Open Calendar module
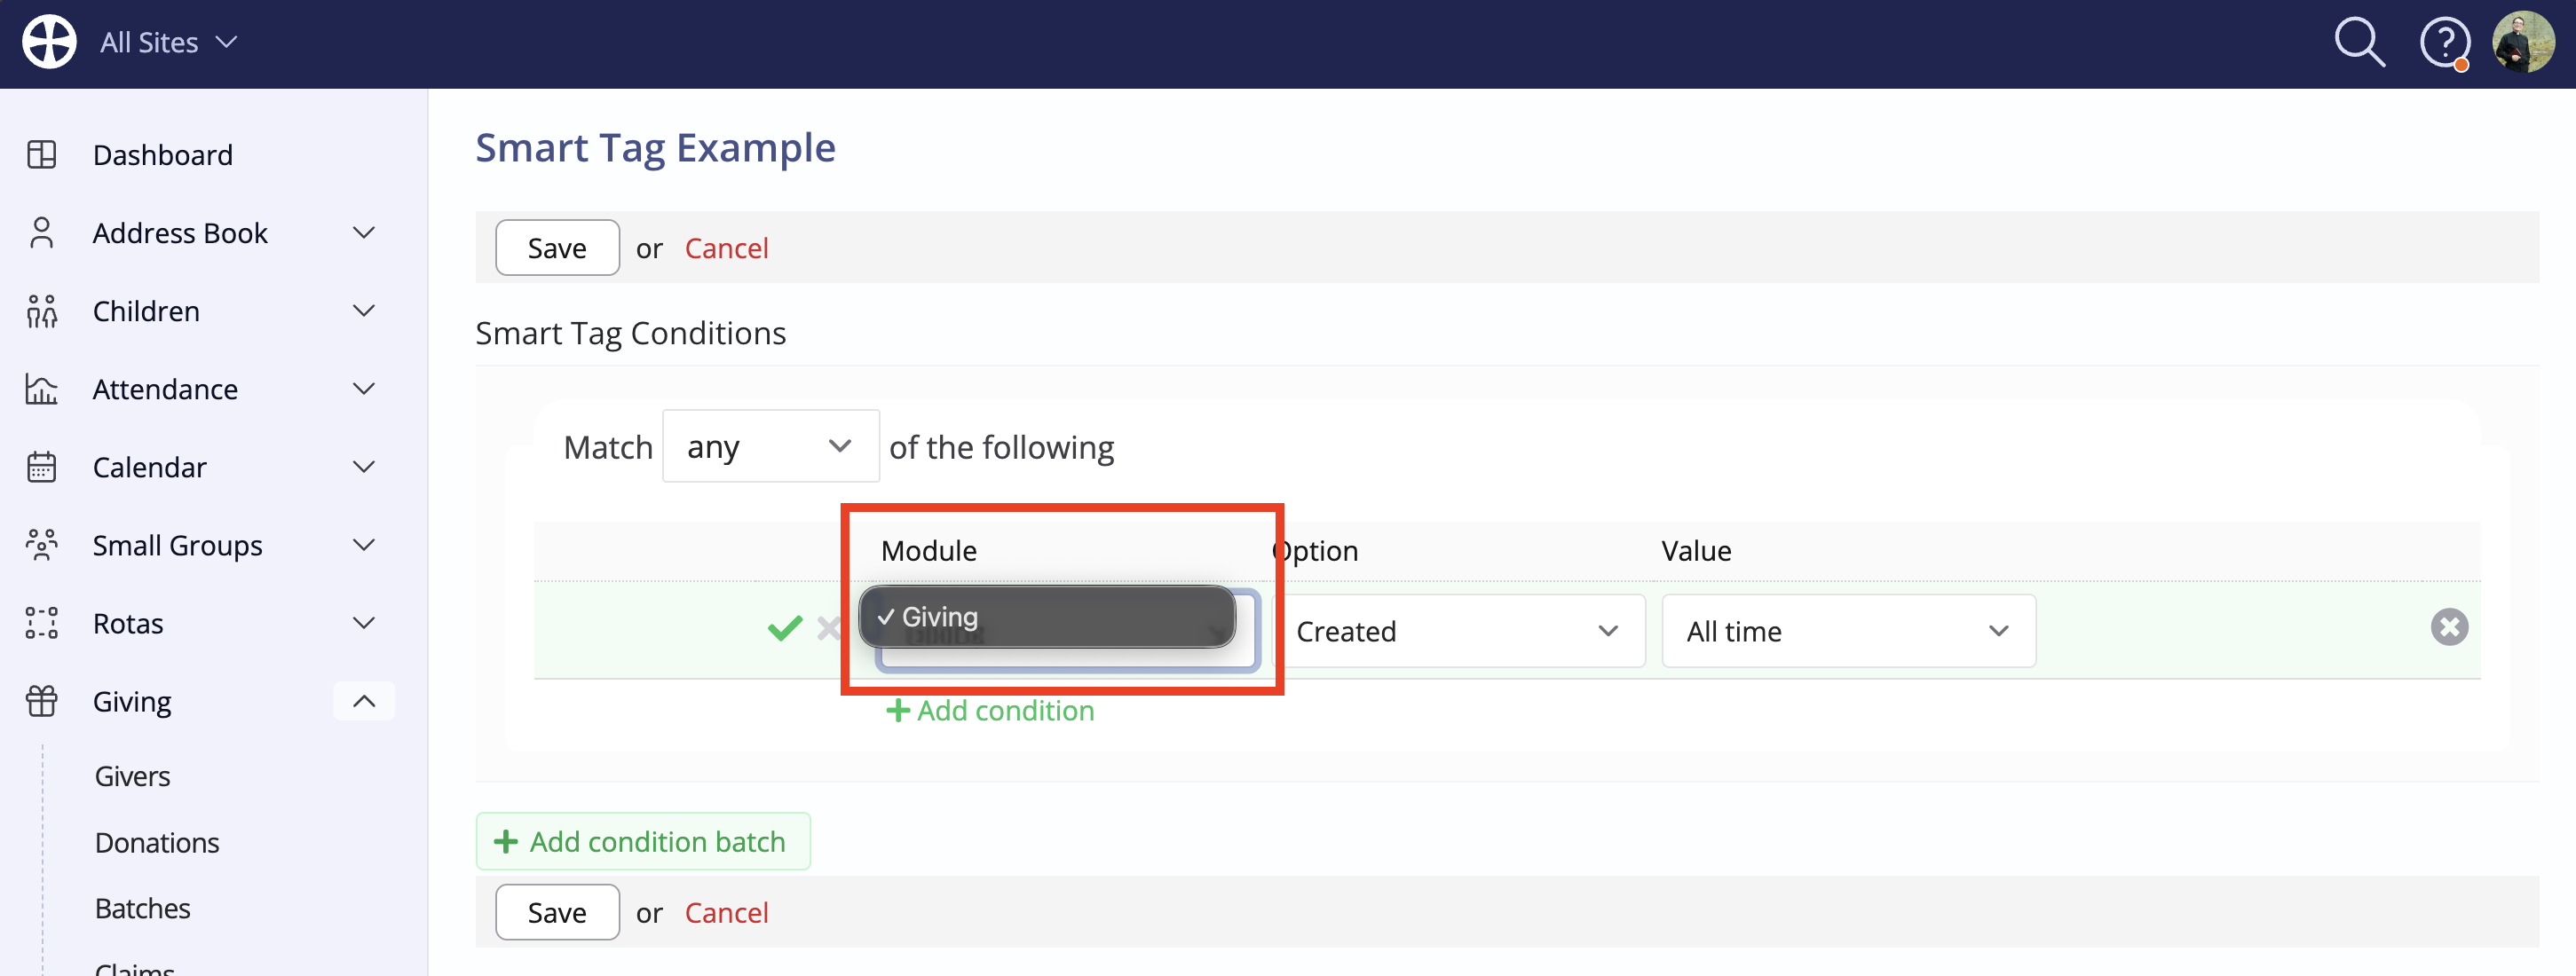Image resolution: width=2576 pixels, height=976 pixels. tap(150, 467)
